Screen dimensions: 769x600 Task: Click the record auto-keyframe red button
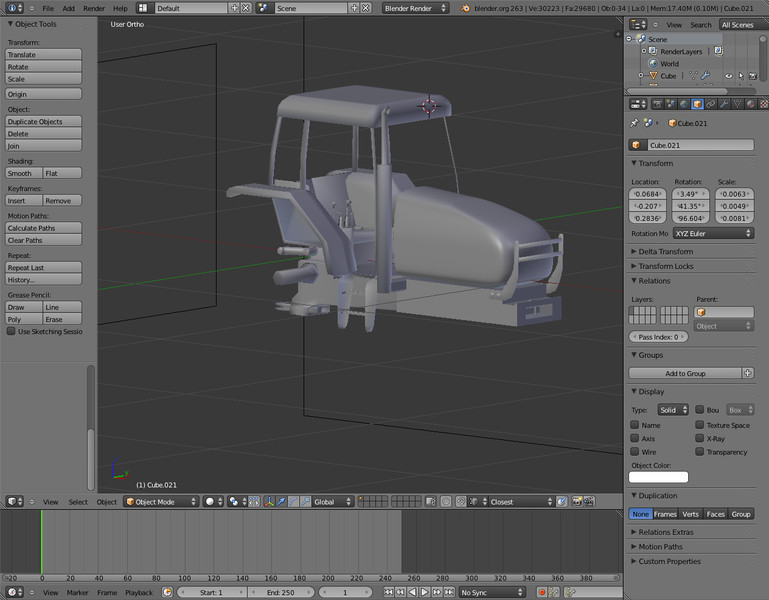tap(542, 592)
